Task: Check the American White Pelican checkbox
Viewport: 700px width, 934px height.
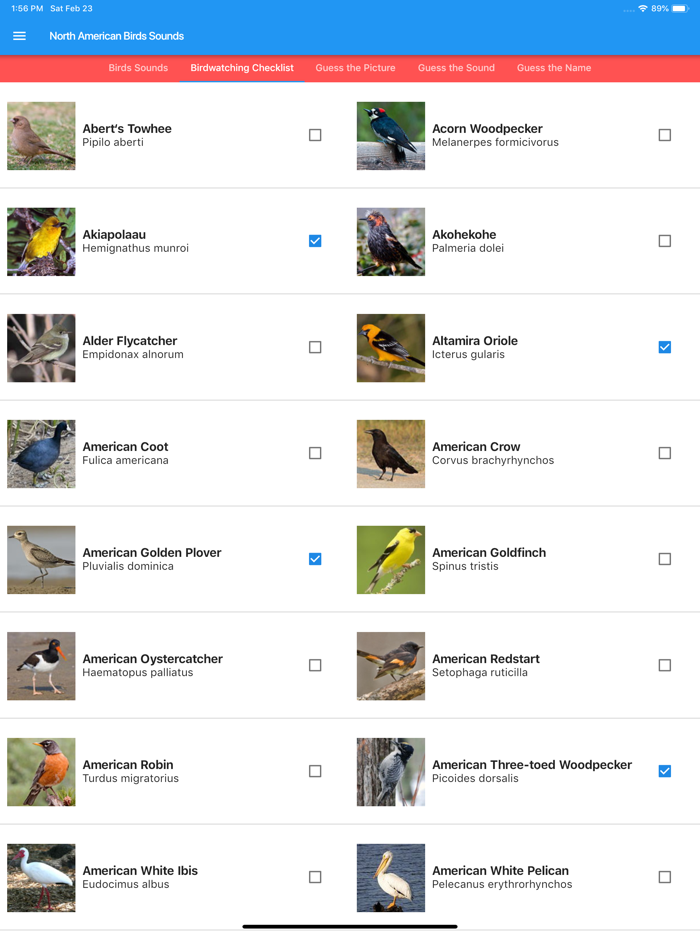Action: [664, 877]
